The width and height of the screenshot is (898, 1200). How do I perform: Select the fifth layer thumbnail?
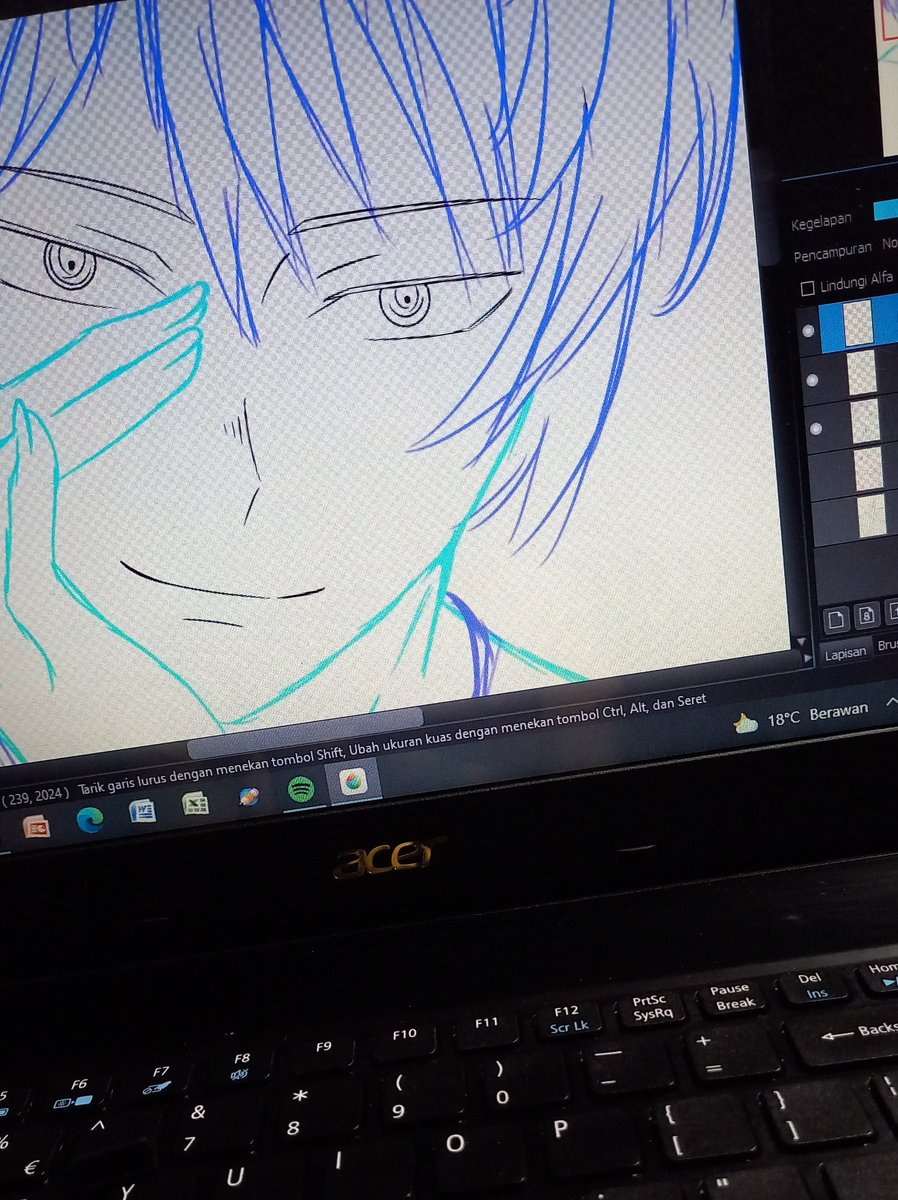pos(872,514)
